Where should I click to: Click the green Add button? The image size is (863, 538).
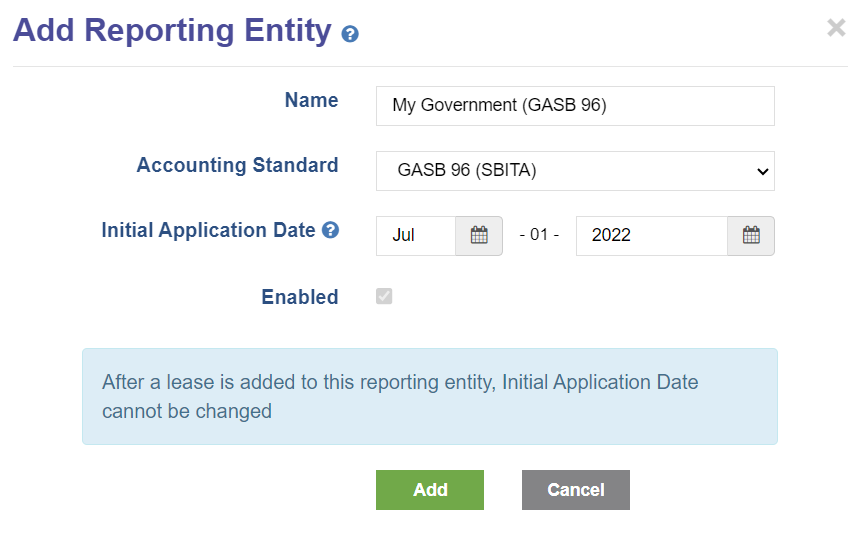click(430, 490)
